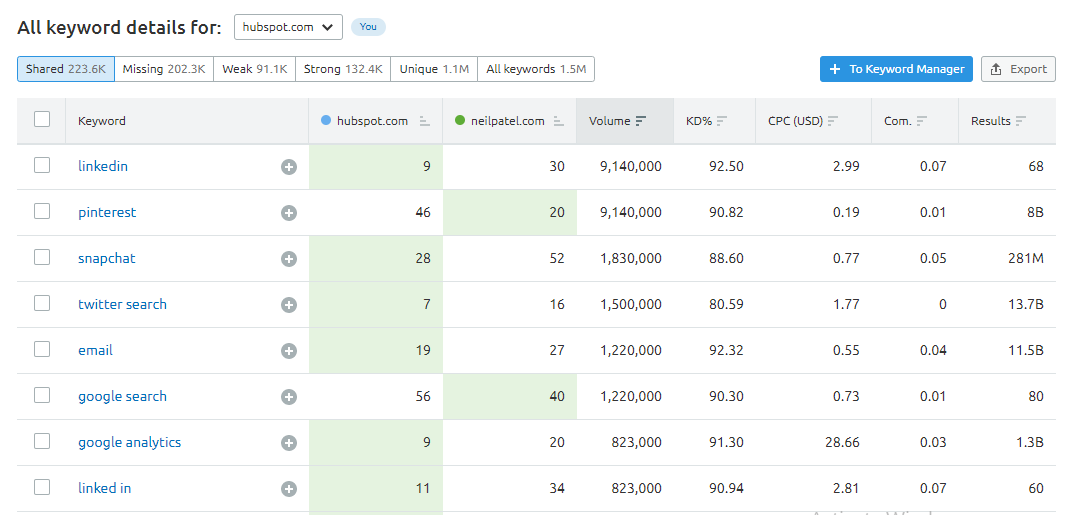
Task: Select the All keywords 1.5M tab
Action: (x=536, y=69)
